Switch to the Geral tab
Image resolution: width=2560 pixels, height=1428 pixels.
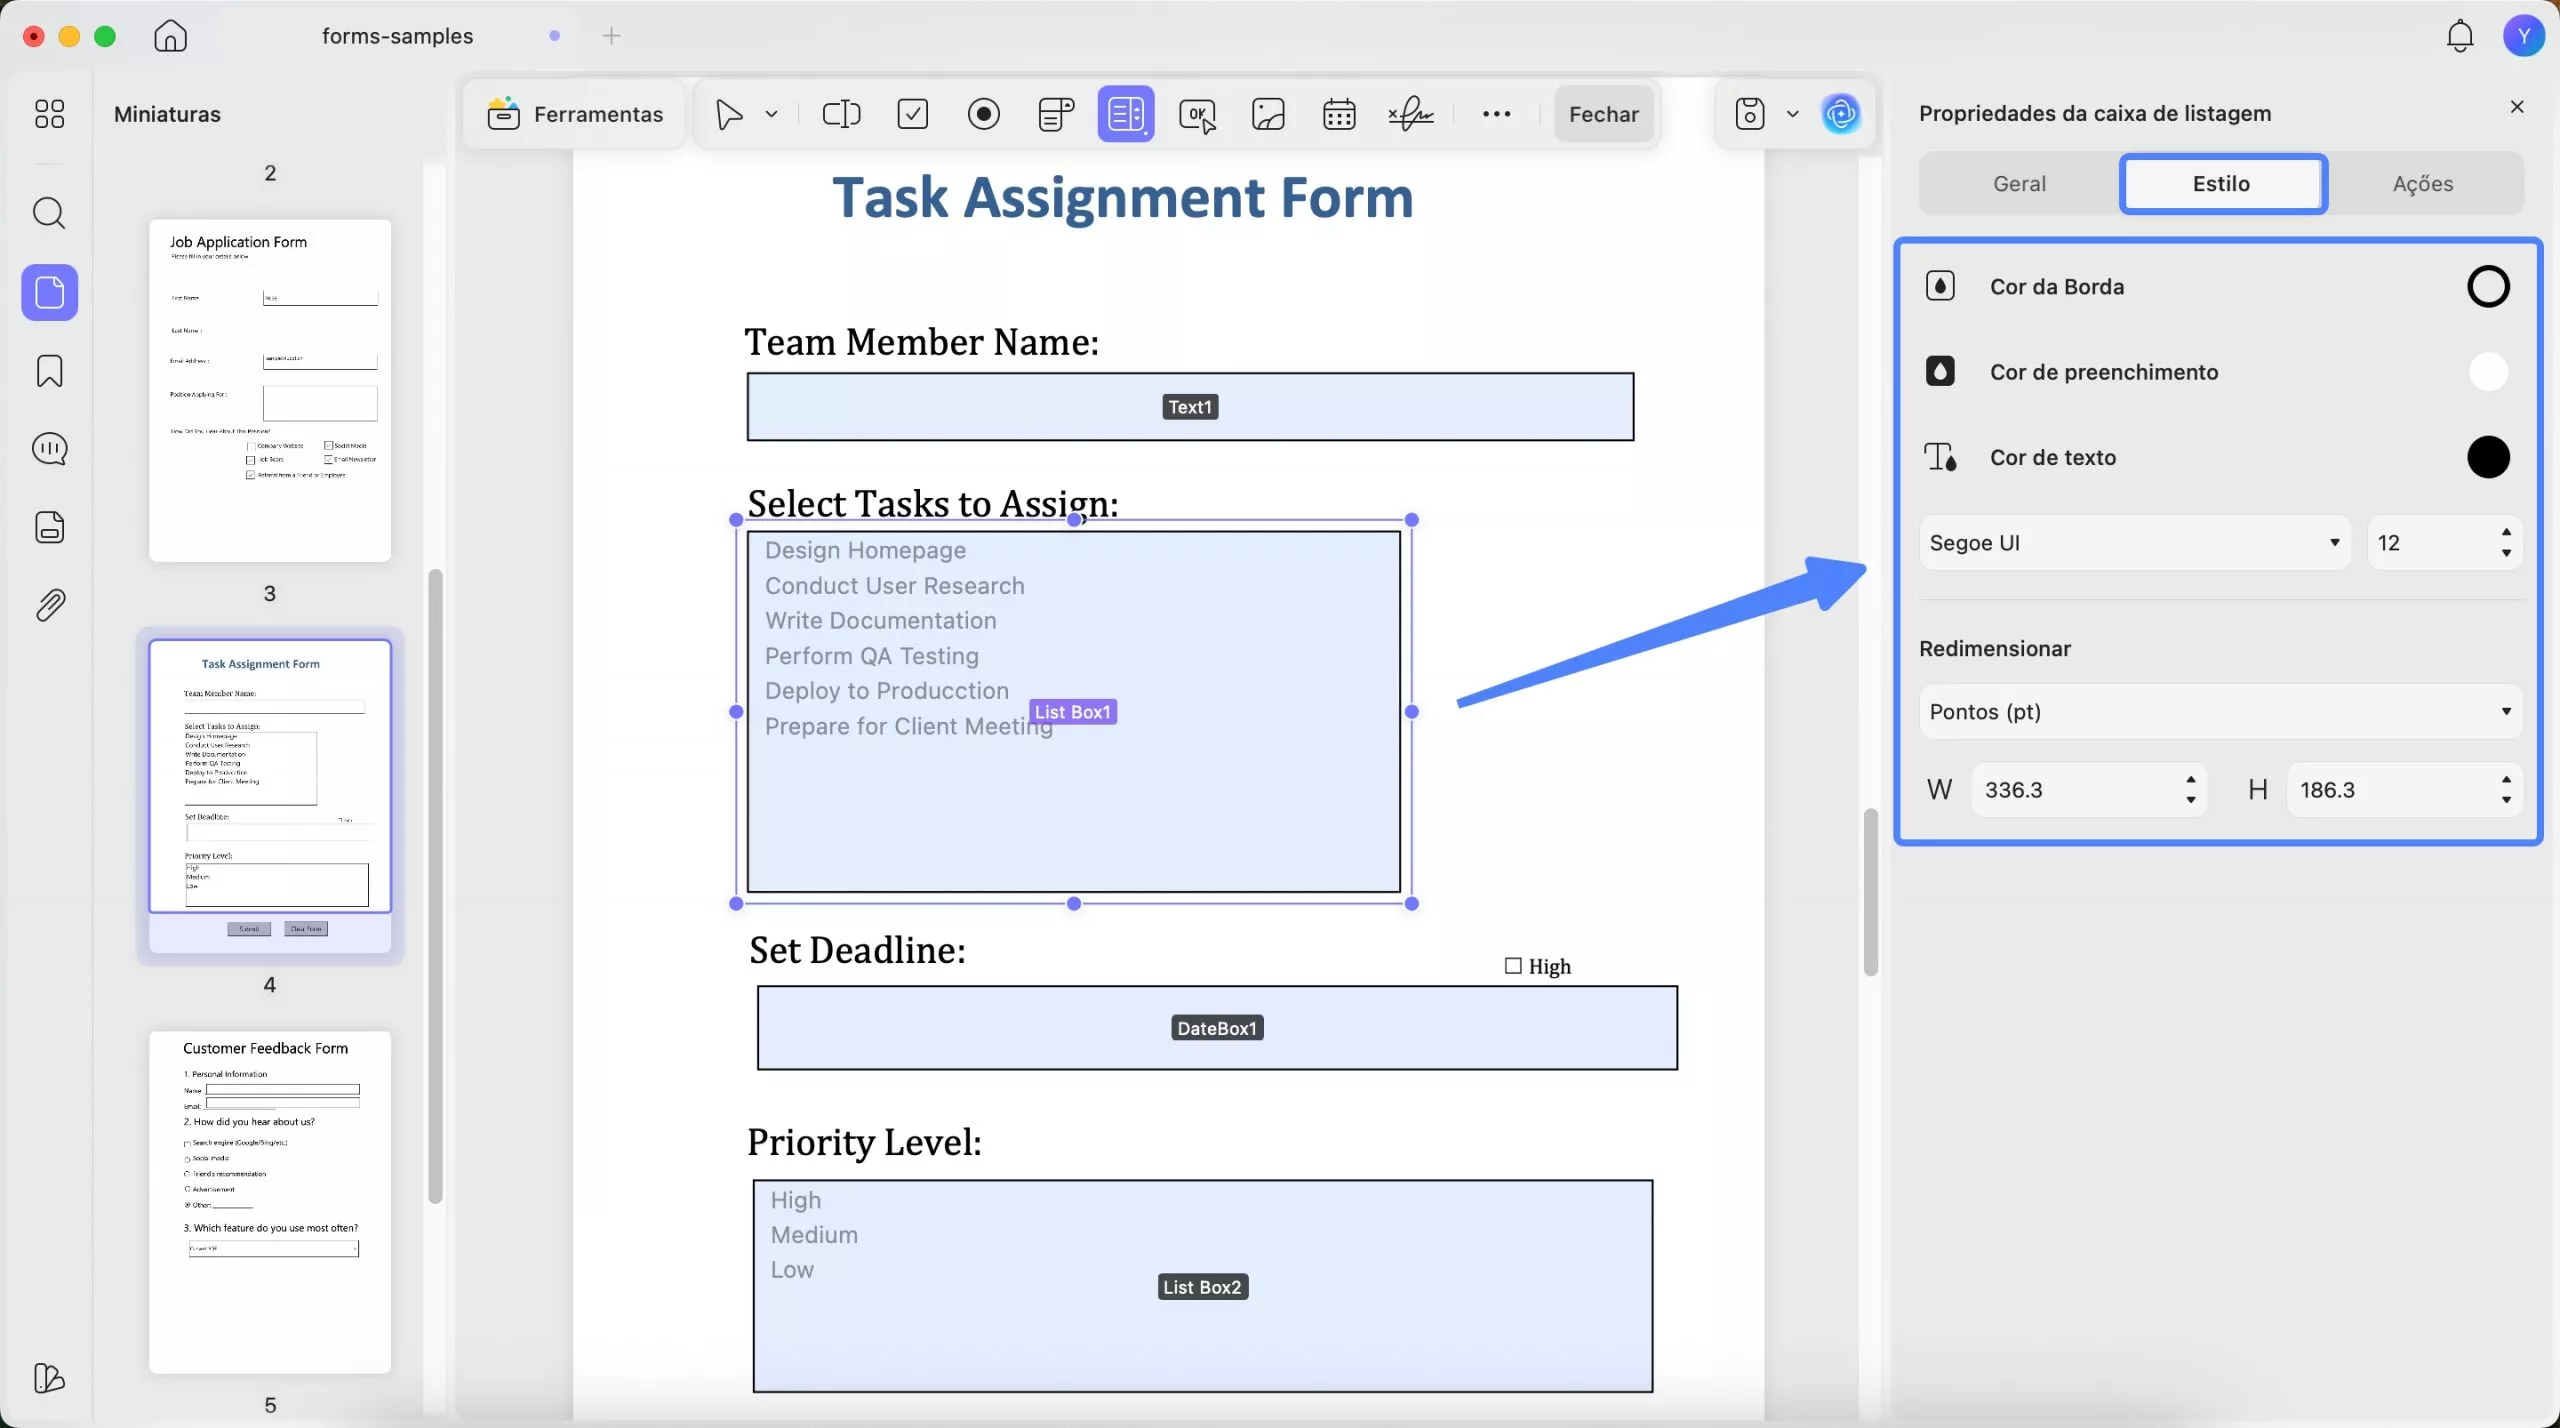(2019, 184)
